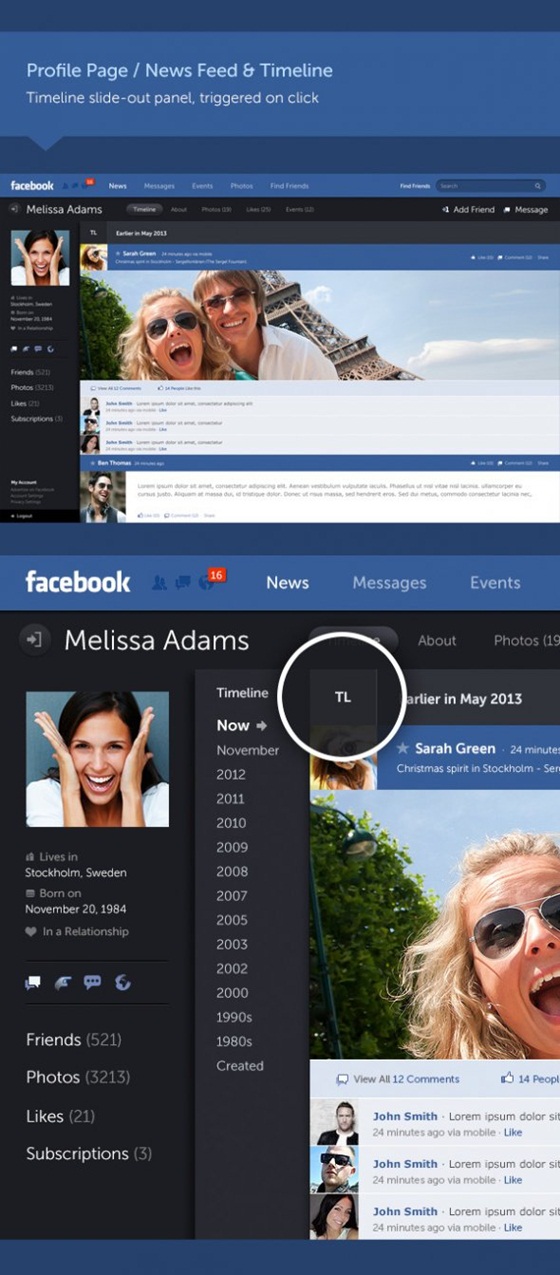
Task: Open friend requests icon beside facebook logo
Action: coord(158,583)
